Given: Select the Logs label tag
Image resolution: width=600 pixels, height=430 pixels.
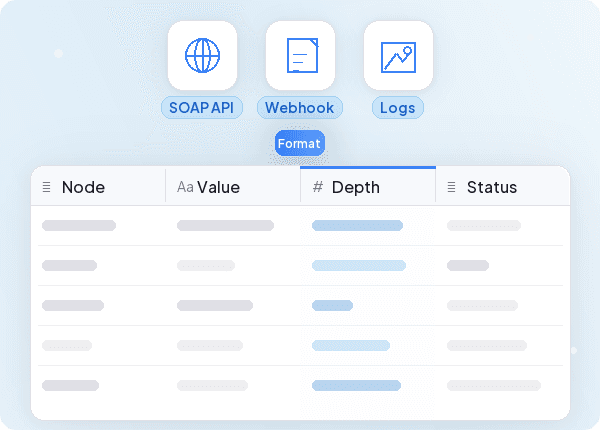Looking at the screenshot, I should 398,107.
